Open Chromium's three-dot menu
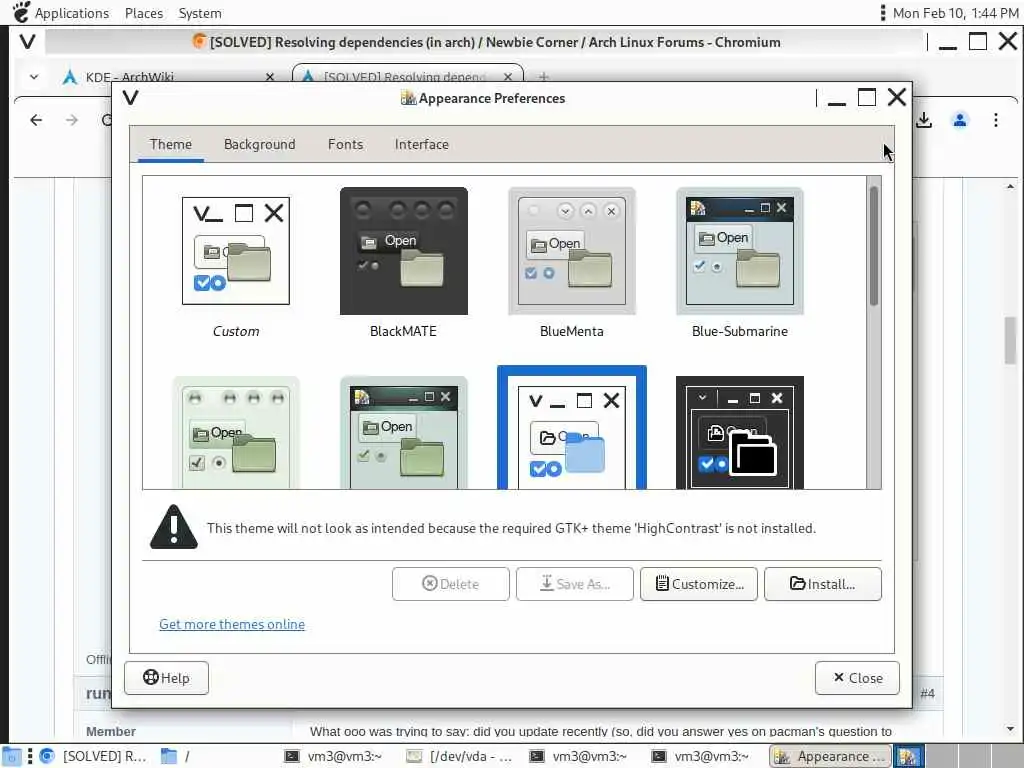Viewport: 1024px width, 768px height. 995,120
